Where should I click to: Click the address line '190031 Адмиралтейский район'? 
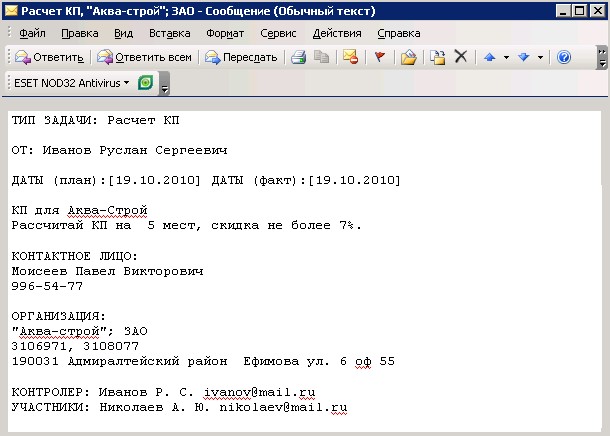[119, 361]
